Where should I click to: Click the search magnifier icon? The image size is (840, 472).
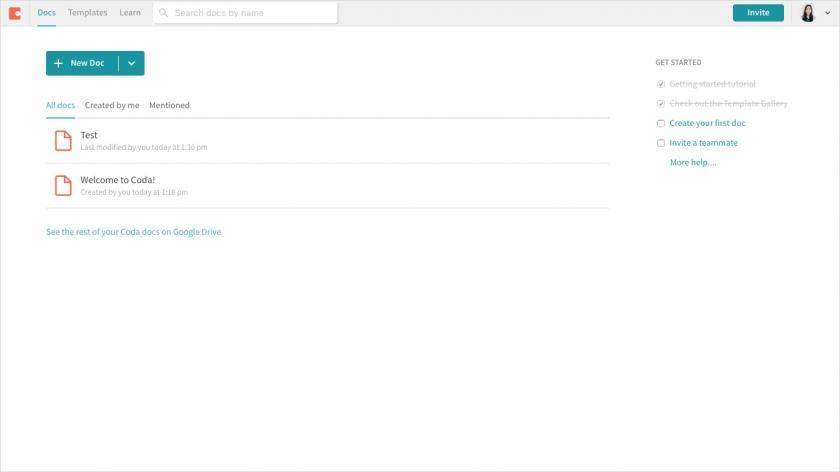(163, 13)
